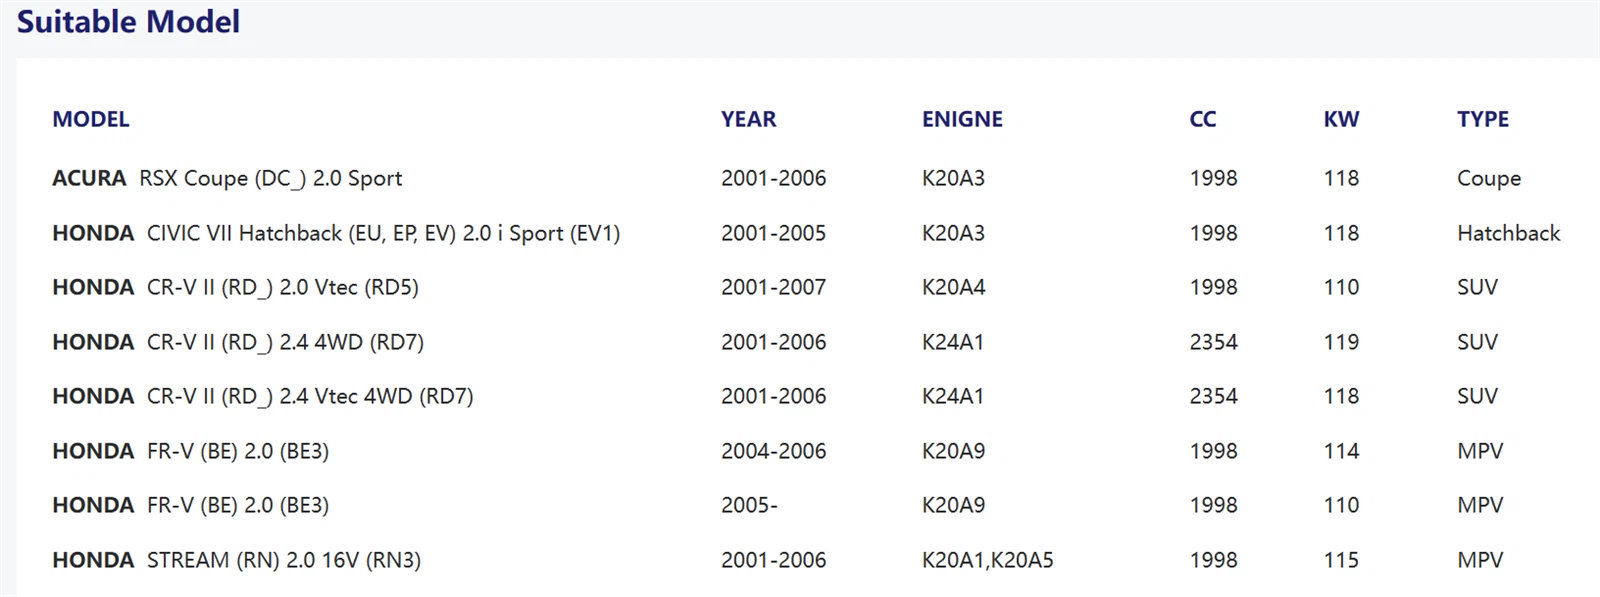Click the 2005- year cell
The height and width of the screenshot is (597, 1600).
(749, 505)
